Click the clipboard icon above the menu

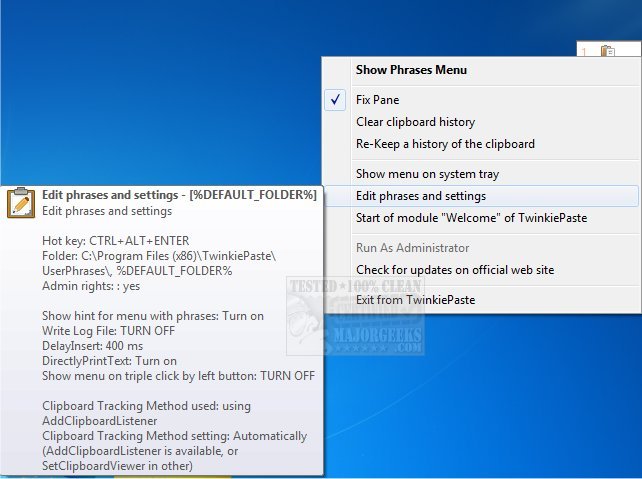(x=606, y=52)
